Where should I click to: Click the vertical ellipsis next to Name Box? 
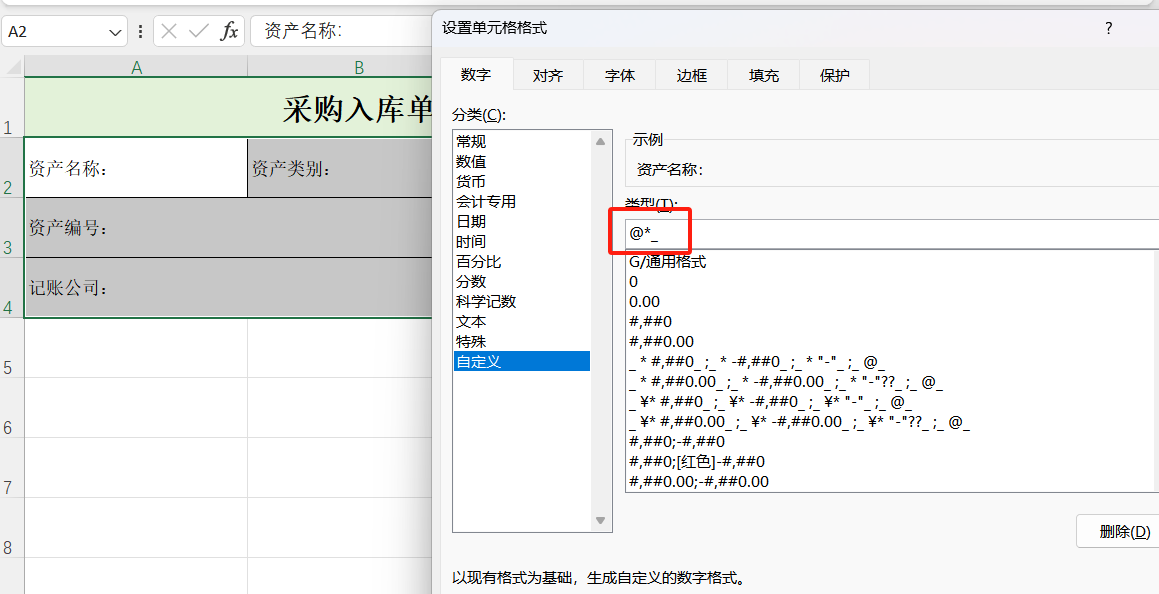(x=142, y=30)
